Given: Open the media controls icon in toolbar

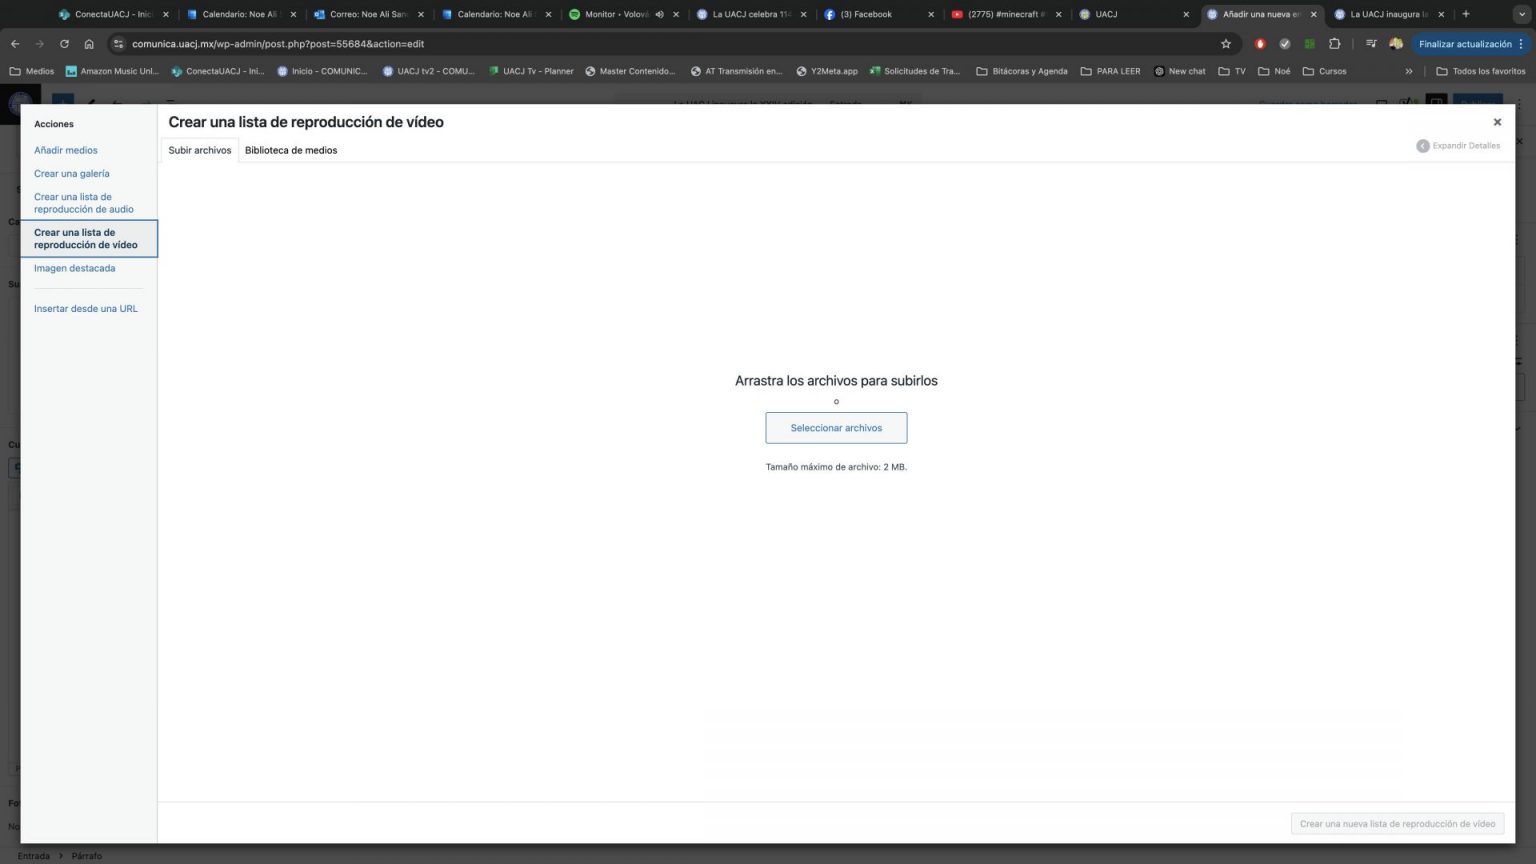Looking at the screenshot, I should 1371,44.
